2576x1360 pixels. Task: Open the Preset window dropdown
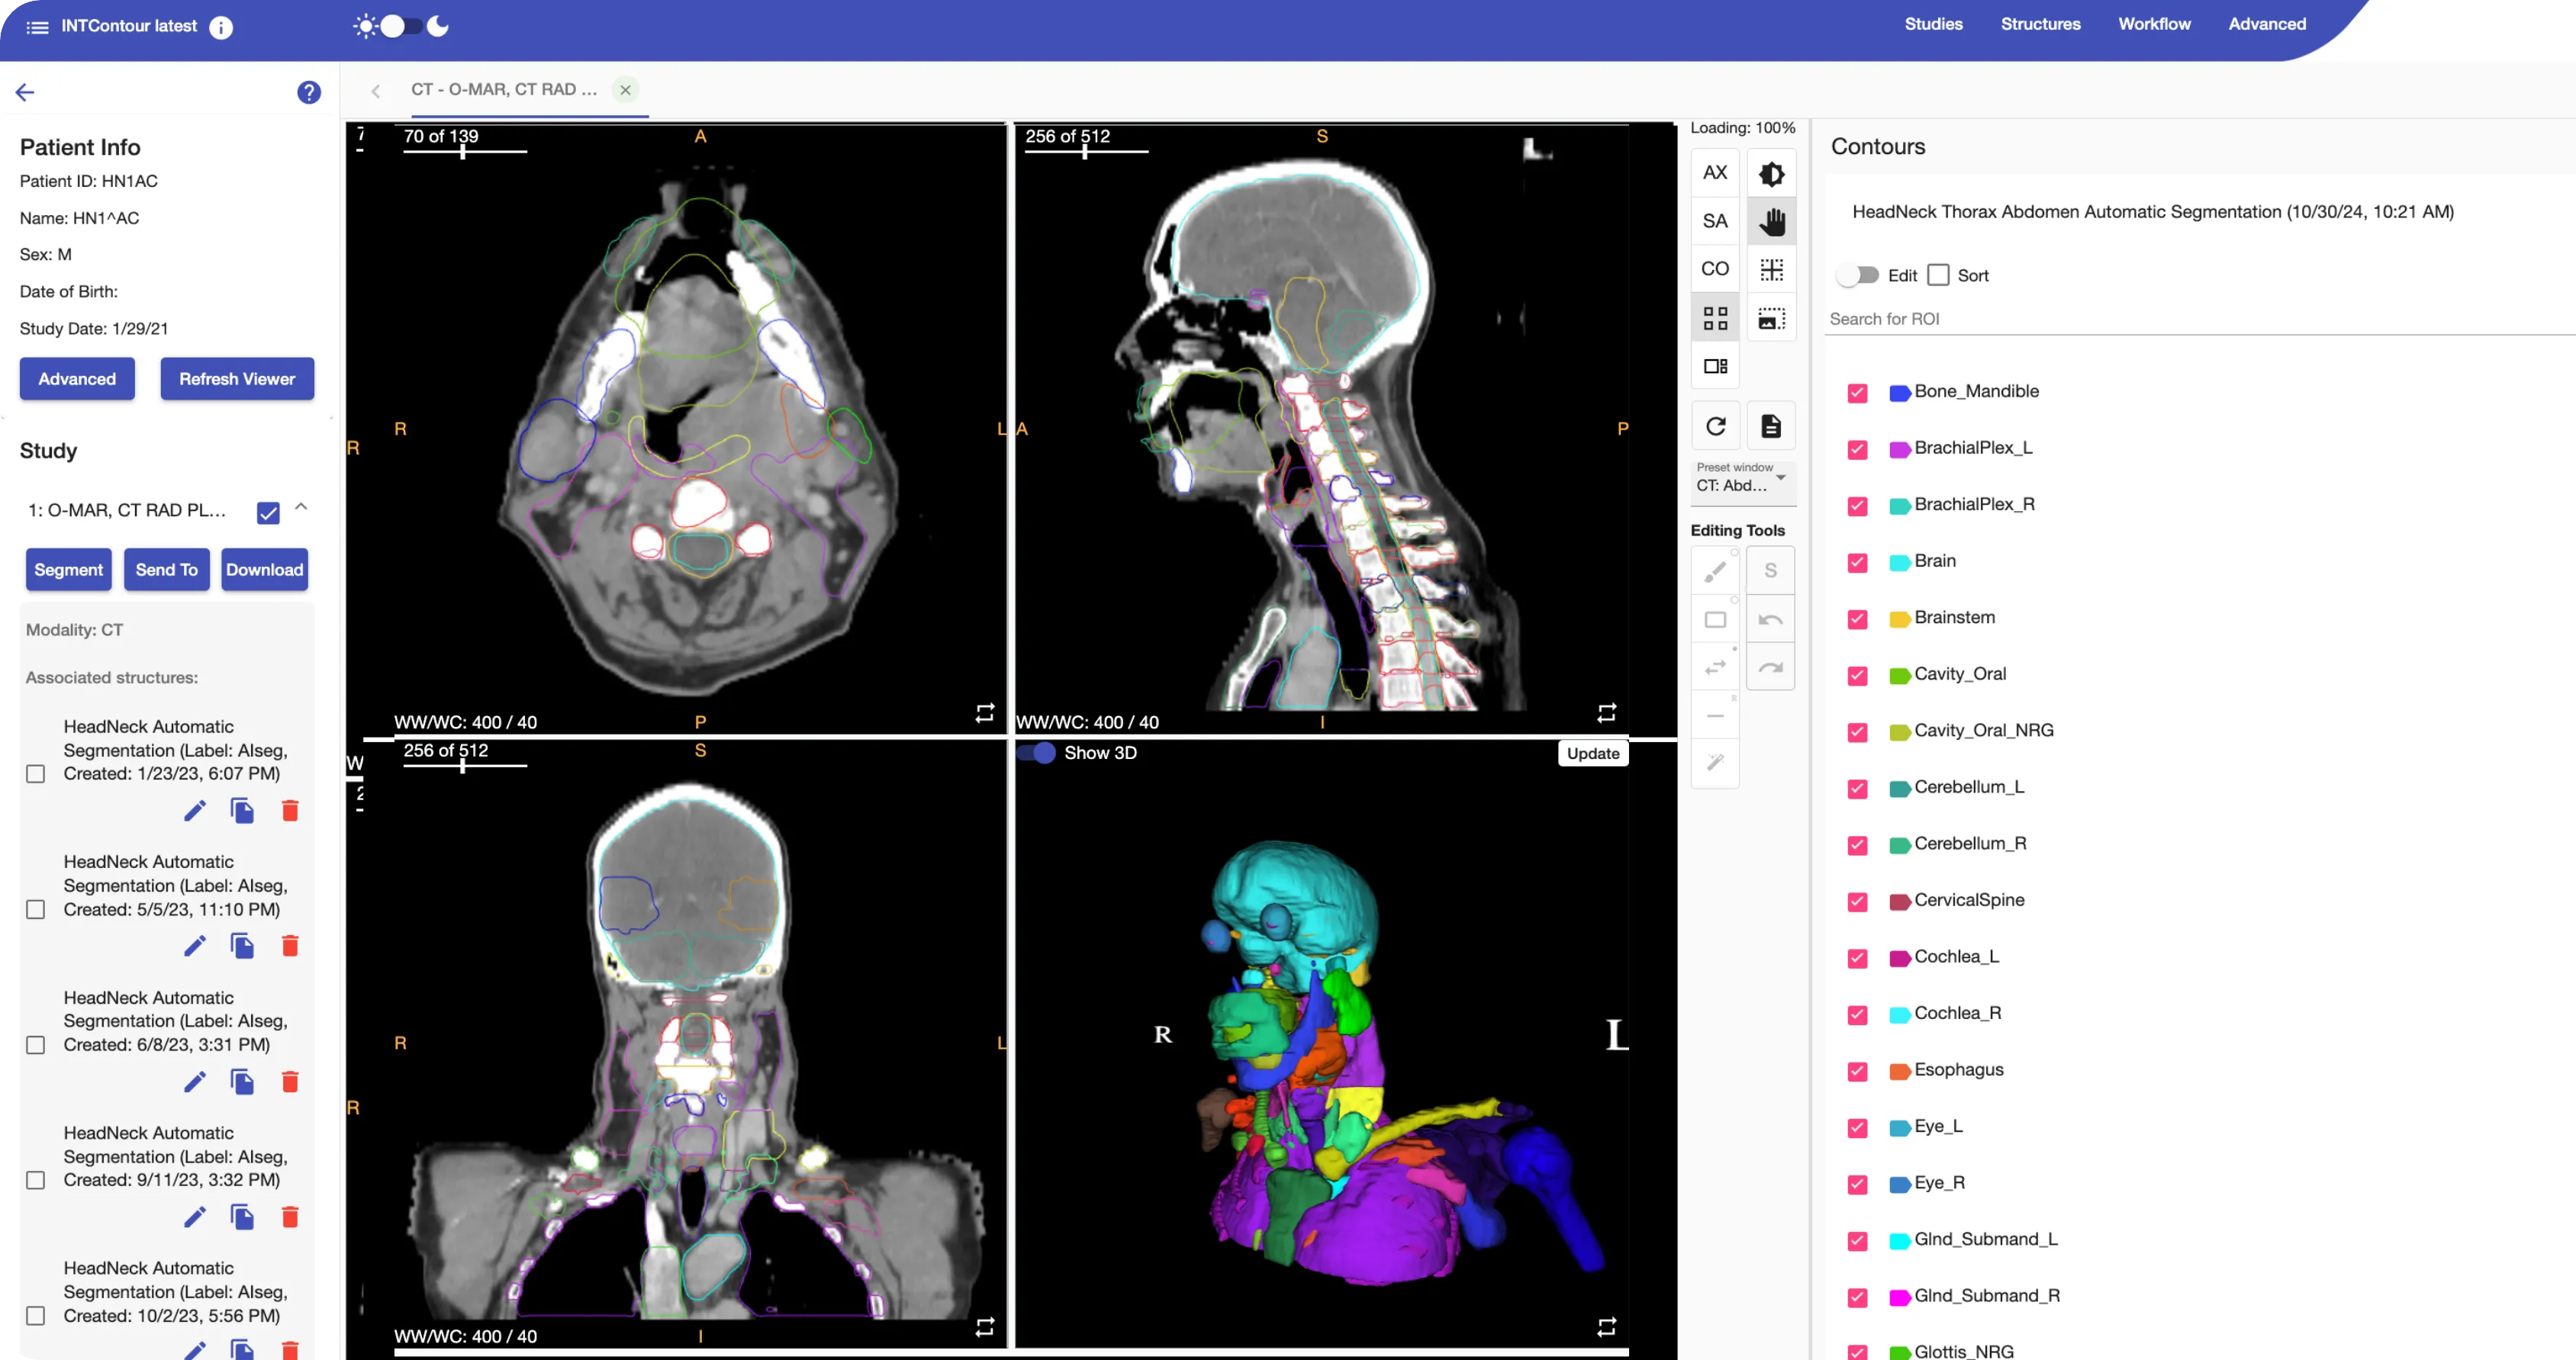[x=1741, y=478]
